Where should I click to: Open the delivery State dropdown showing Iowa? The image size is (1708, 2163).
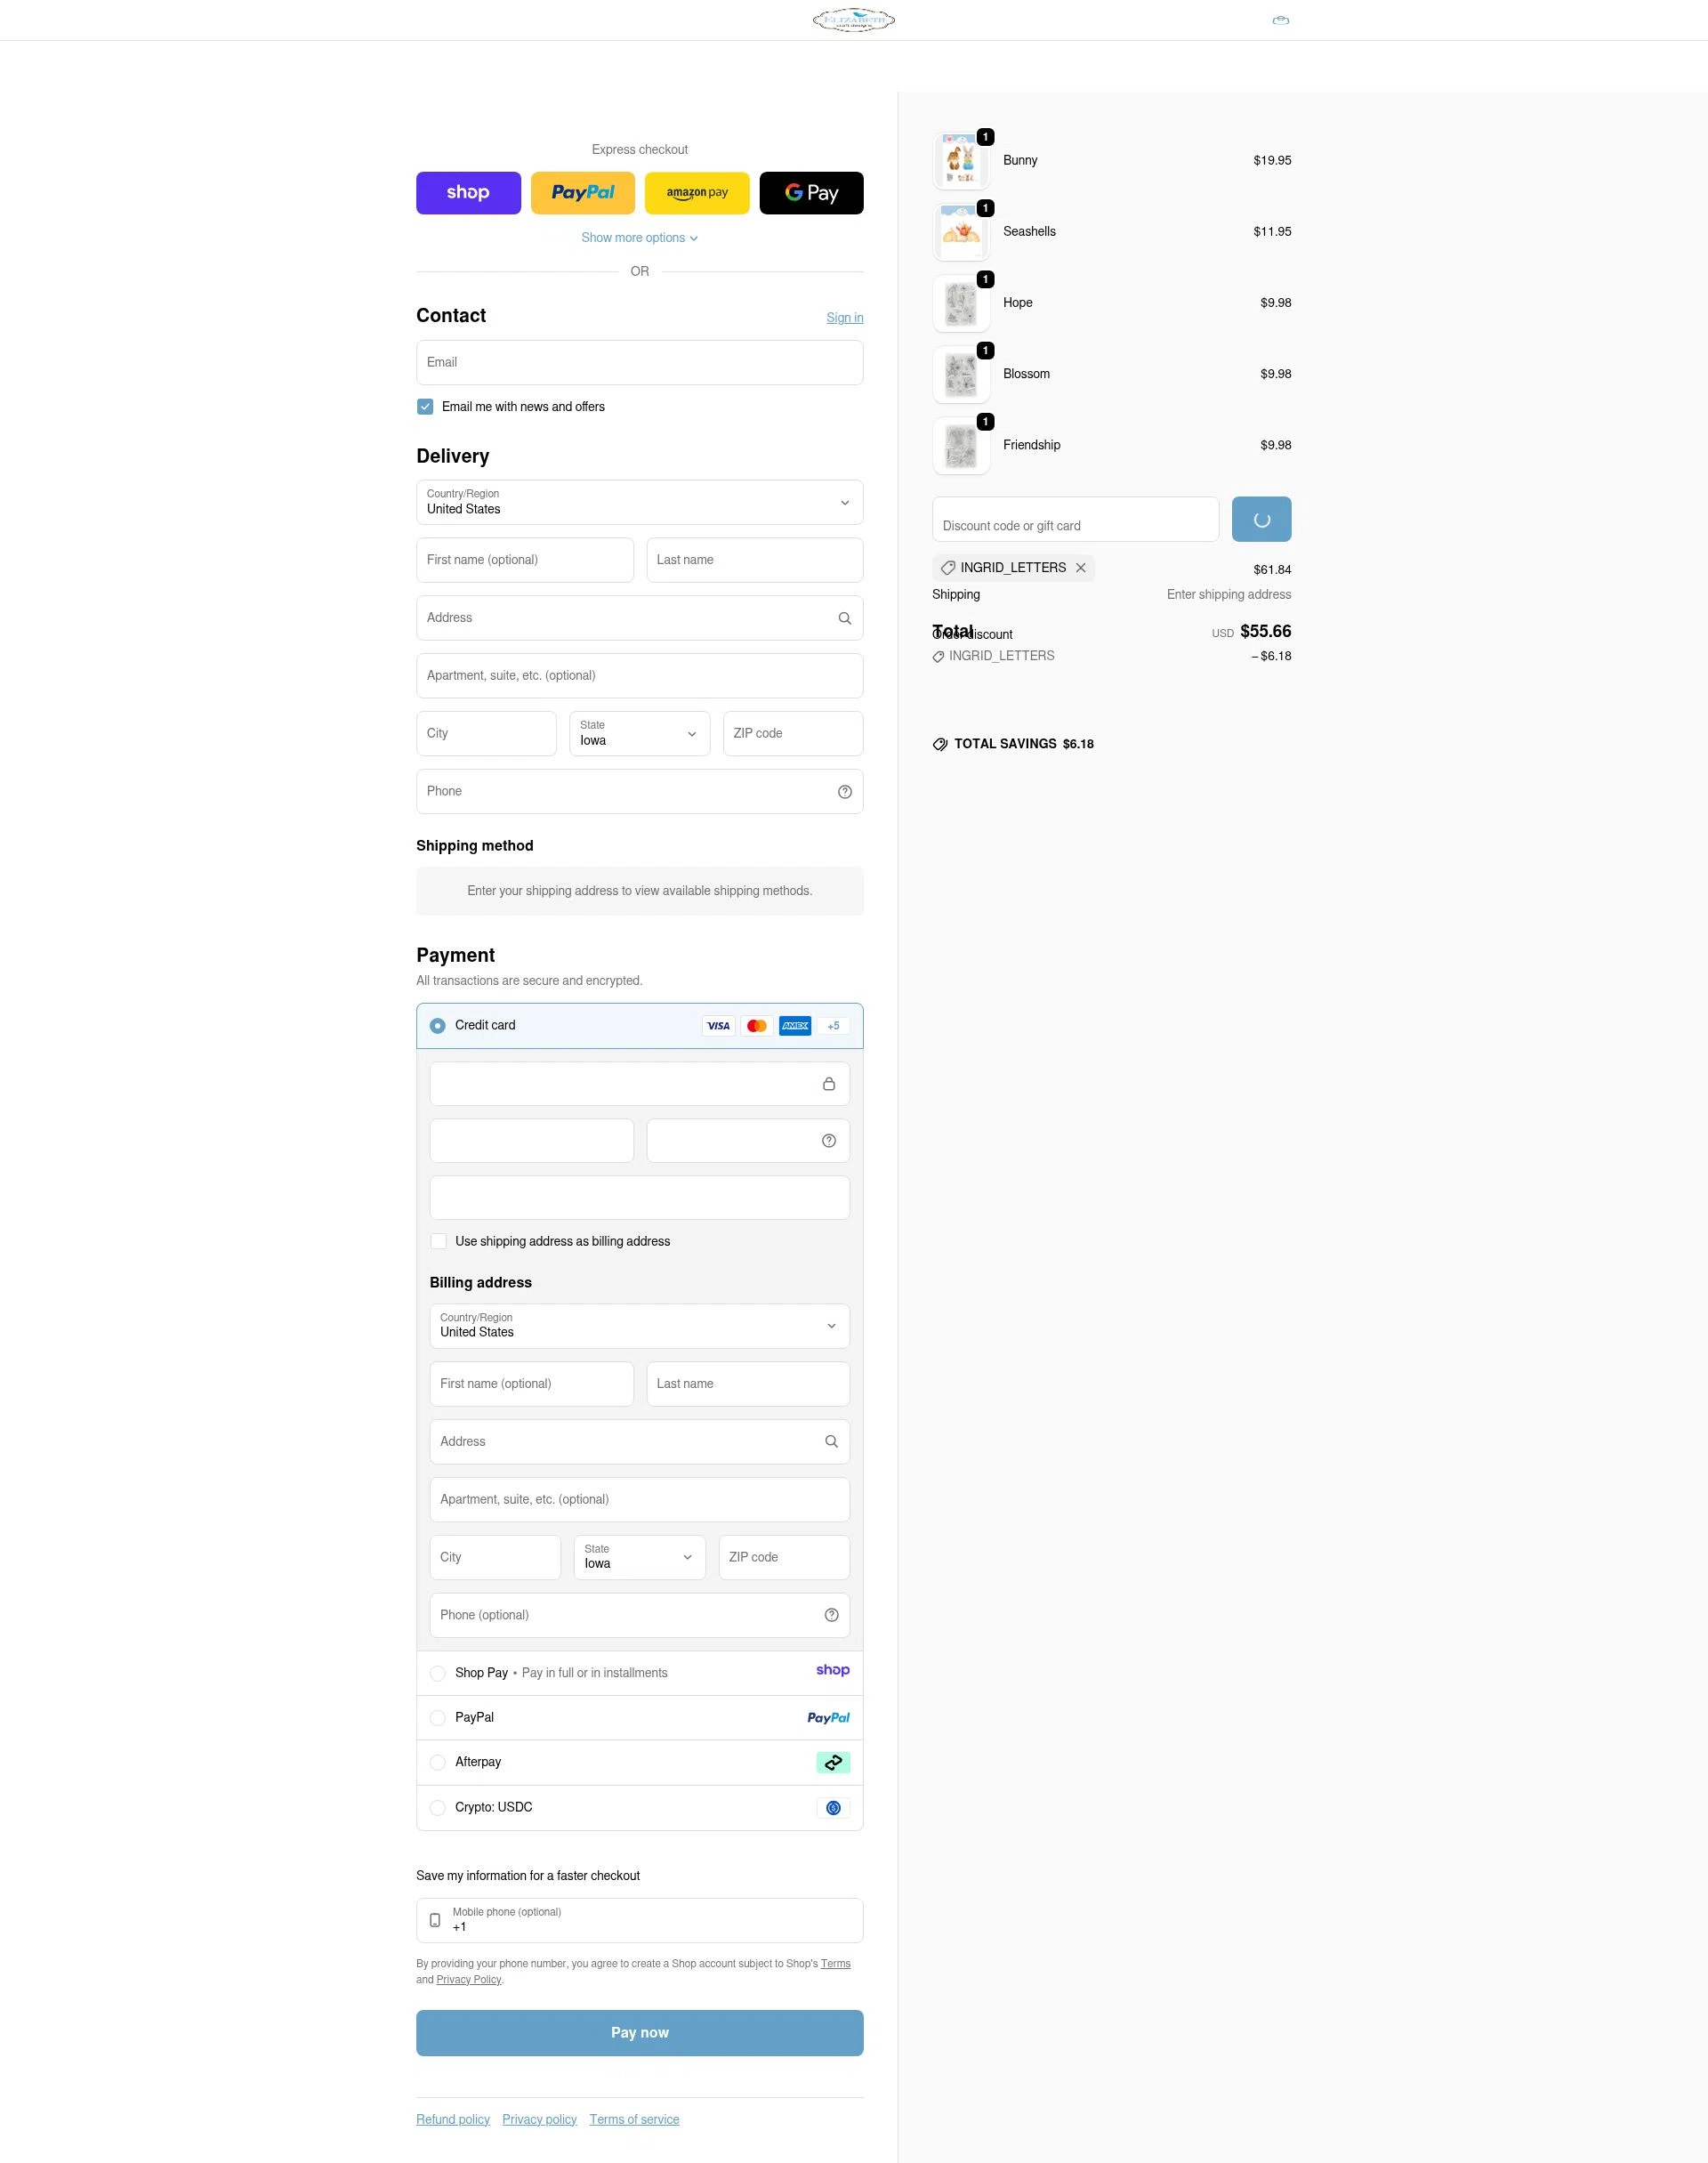(x=639, y=734)
